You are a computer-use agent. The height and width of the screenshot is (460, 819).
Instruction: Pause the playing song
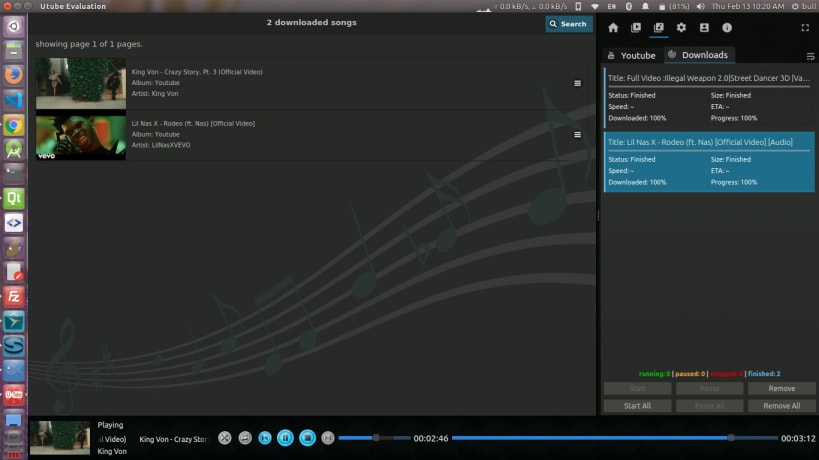[x=285, y=438]
